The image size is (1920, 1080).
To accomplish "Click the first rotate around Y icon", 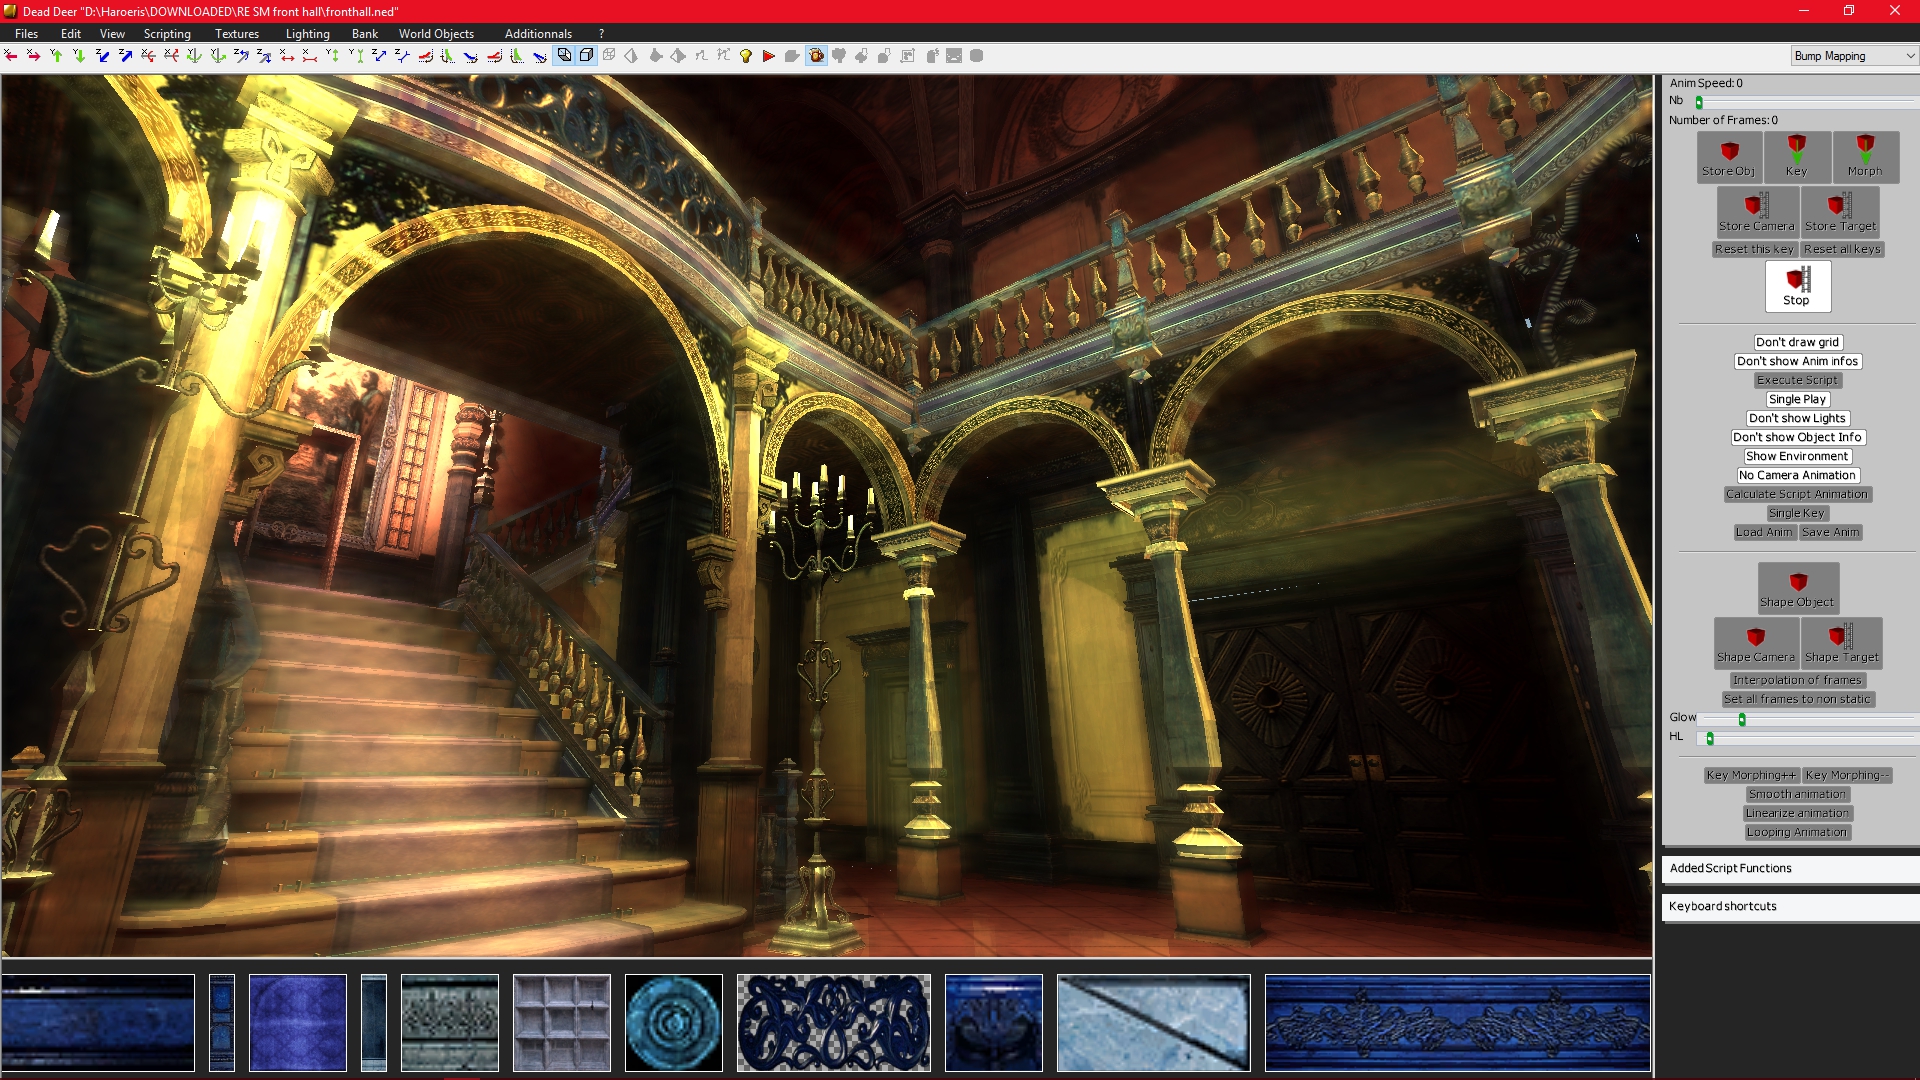I will pos(194,56).
